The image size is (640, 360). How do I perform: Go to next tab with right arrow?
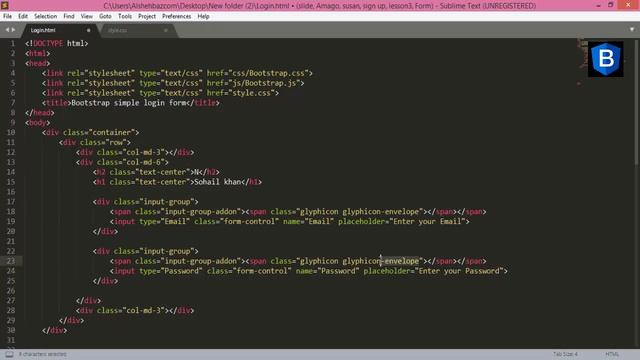click(x=13, y=30)
